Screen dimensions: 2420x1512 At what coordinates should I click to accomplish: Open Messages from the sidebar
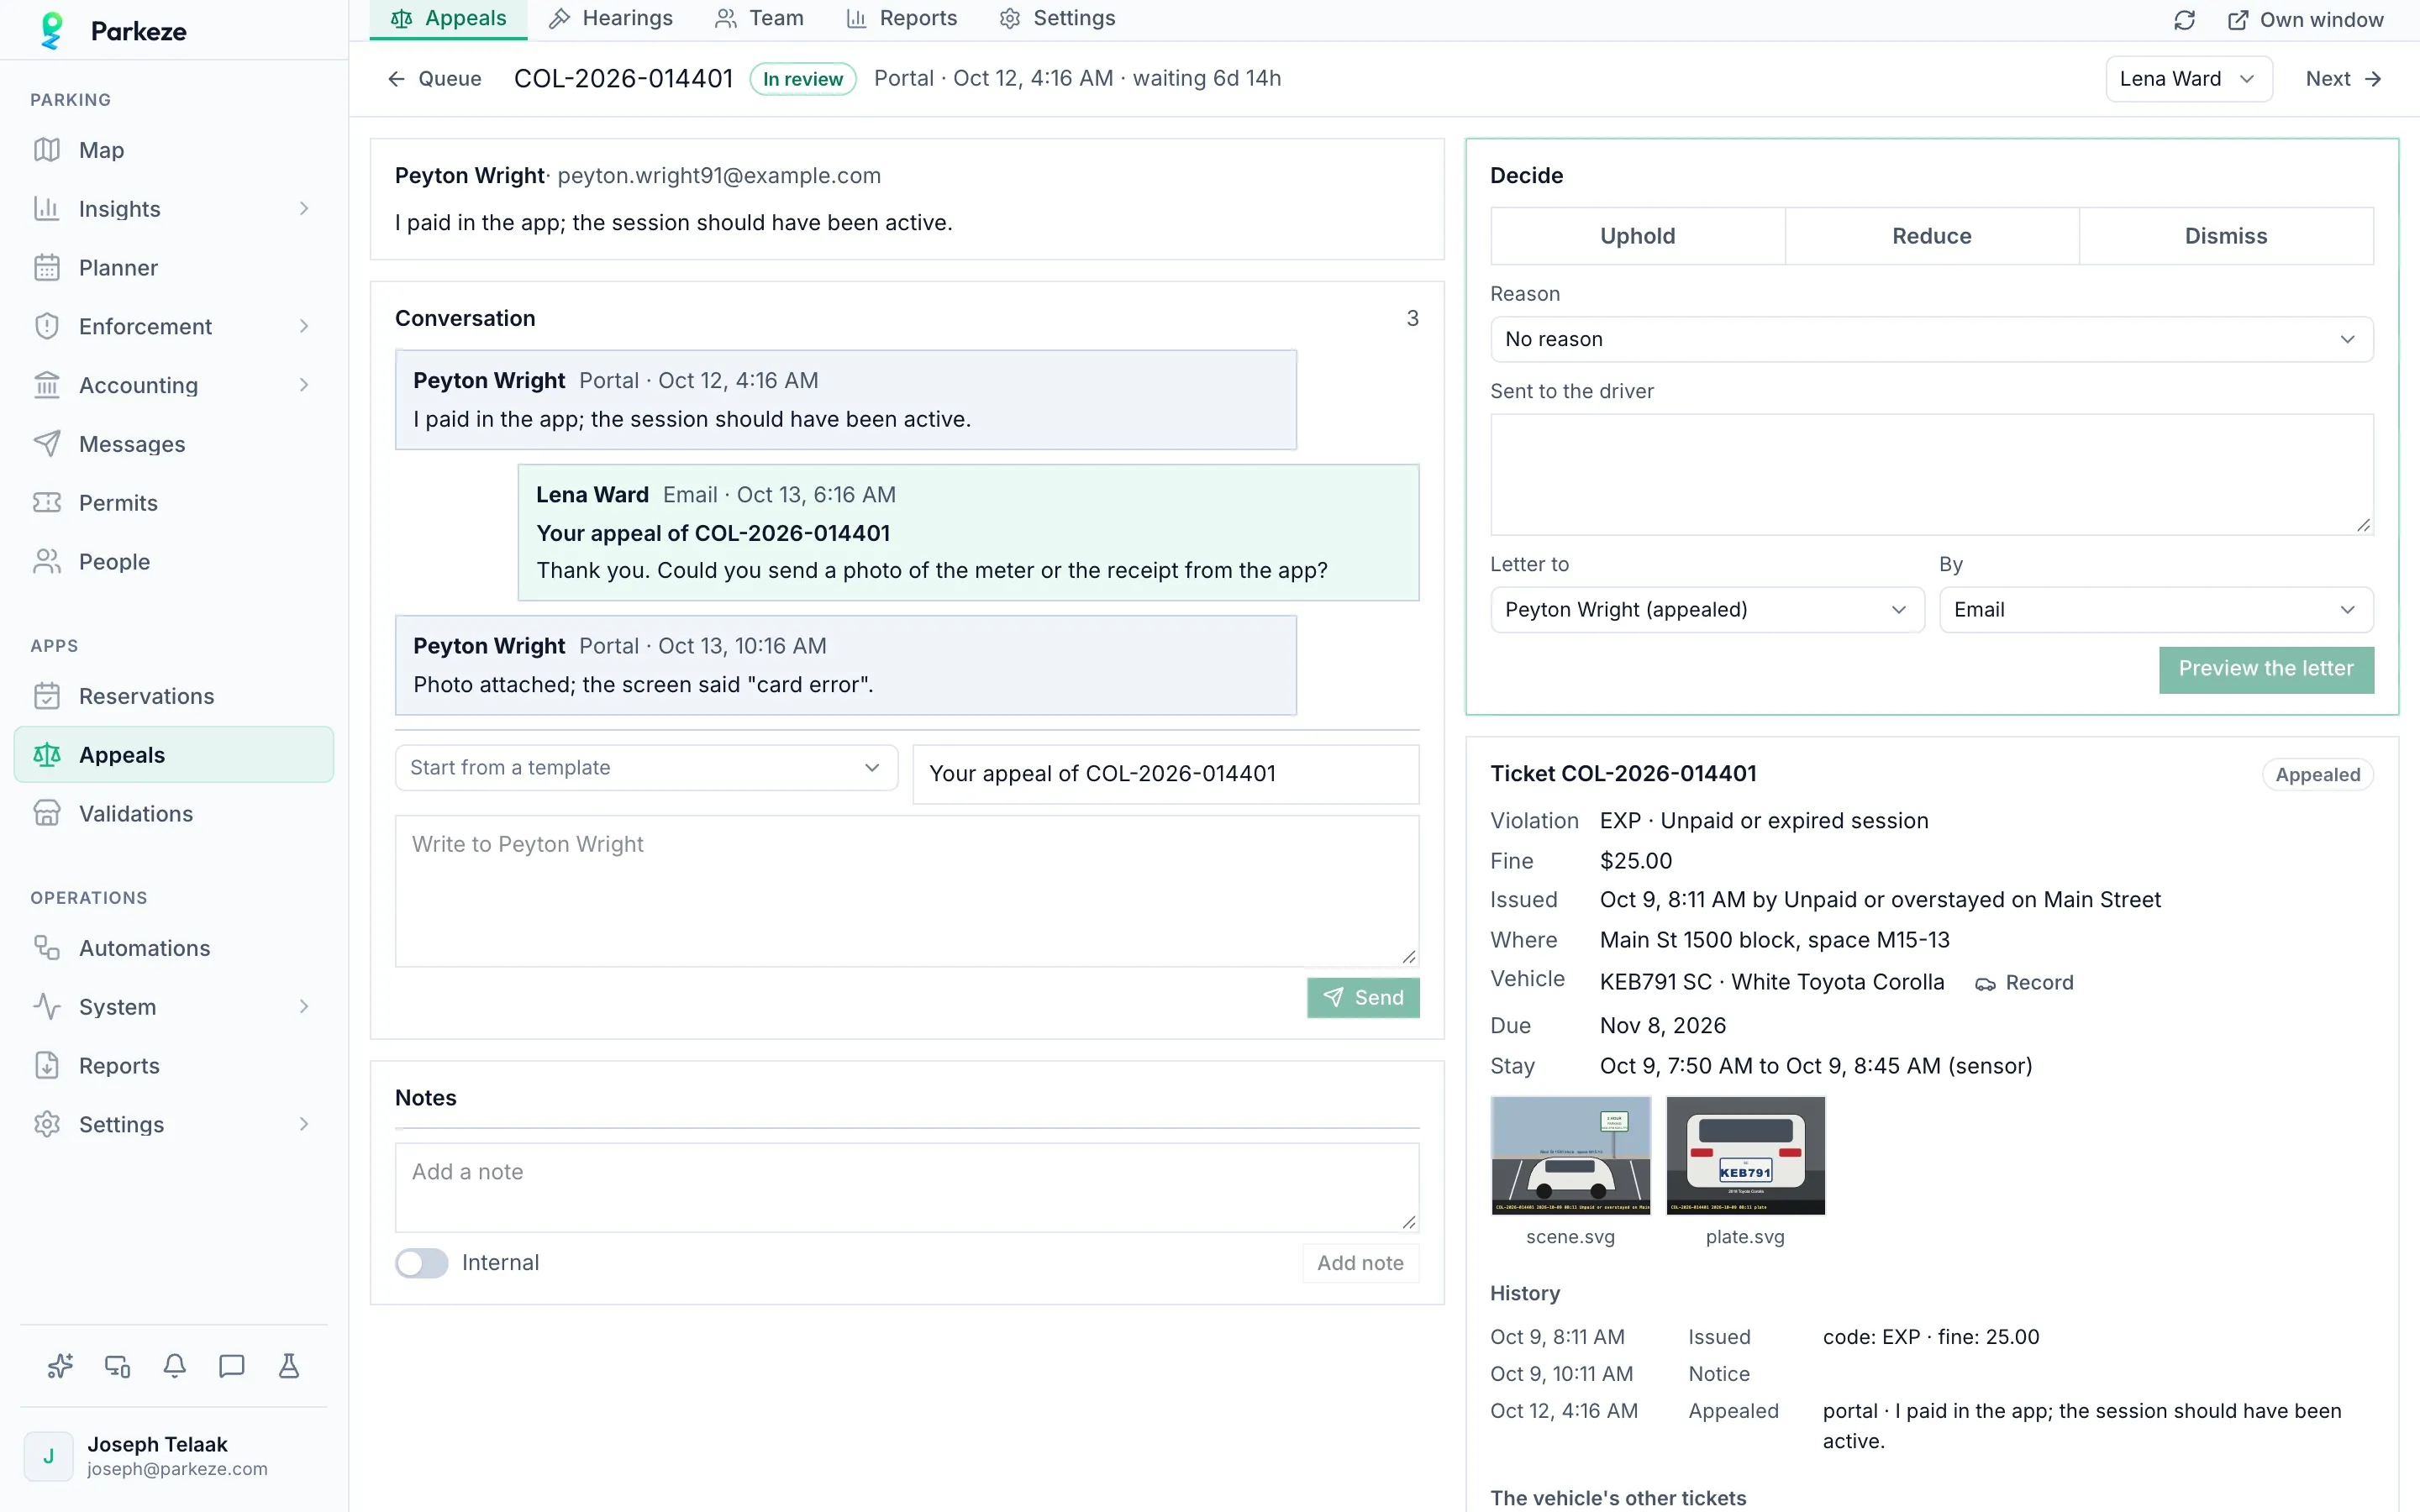(x=173, y=444)
